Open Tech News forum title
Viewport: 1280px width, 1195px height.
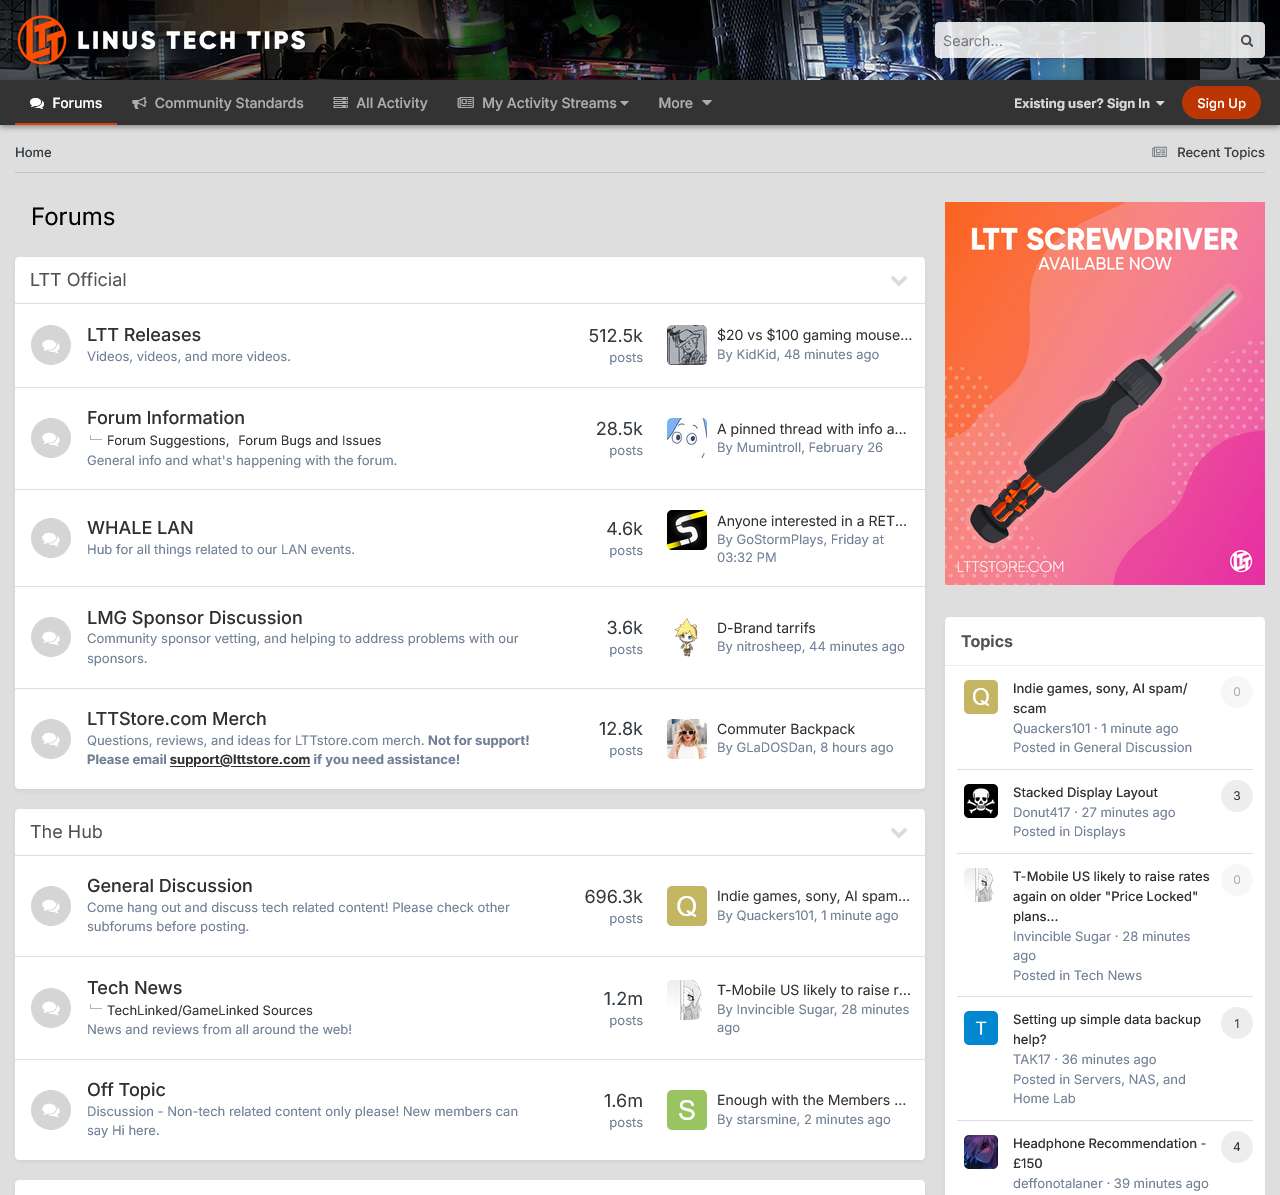(x=135, y=988)
